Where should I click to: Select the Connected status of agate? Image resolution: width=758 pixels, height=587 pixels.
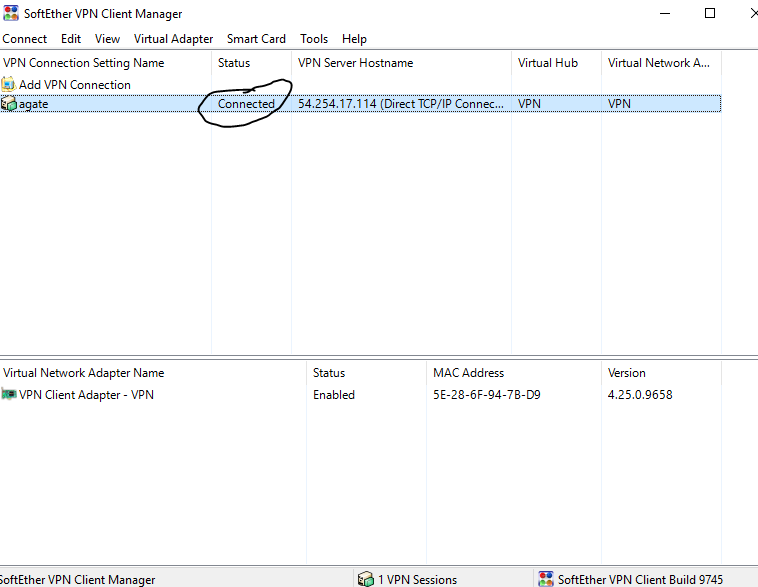pyautogui.click(x=246, y=104)
